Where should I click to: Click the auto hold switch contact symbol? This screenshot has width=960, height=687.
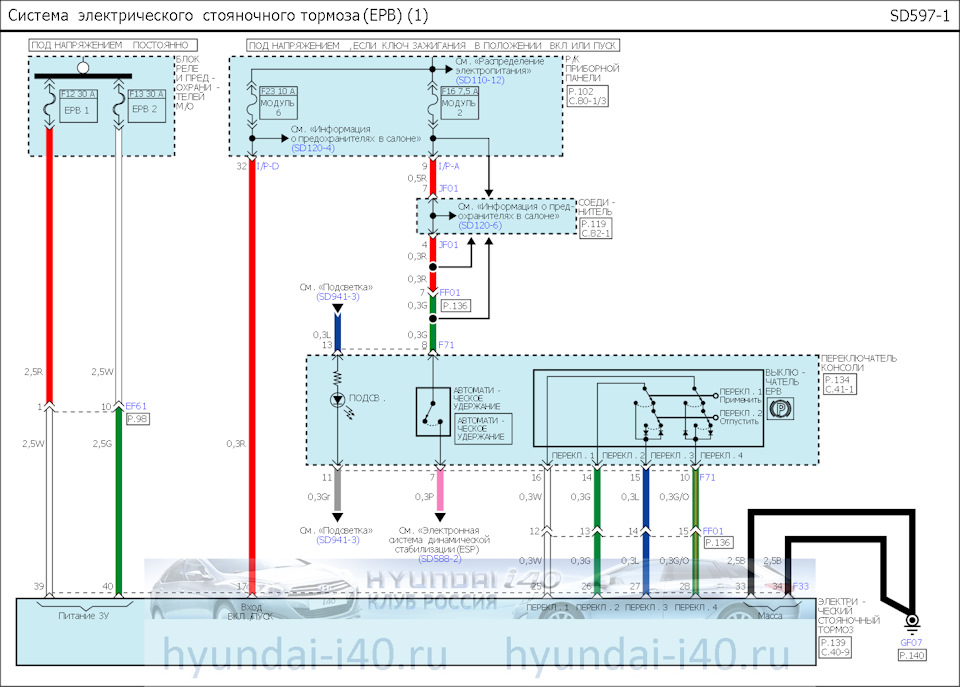click(433, 411)
